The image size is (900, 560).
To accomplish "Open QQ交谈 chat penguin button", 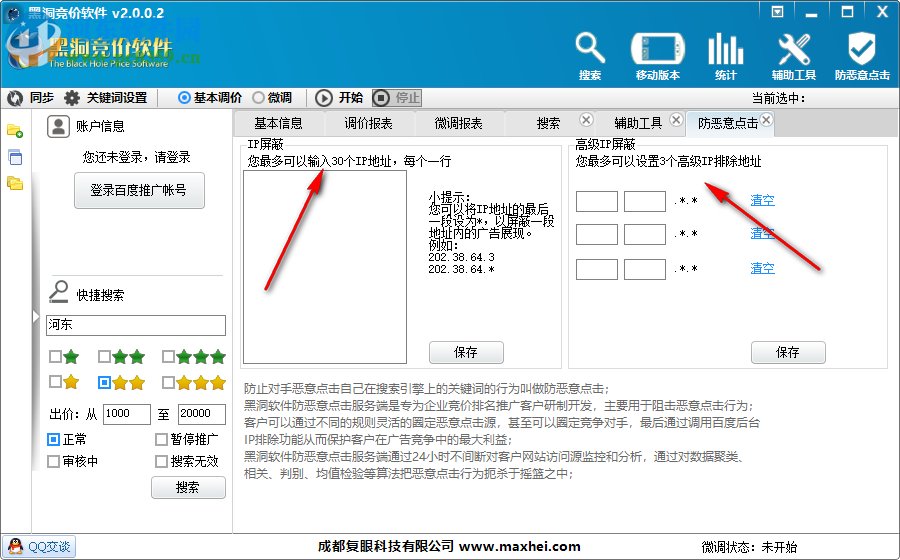I will point(39,547).
